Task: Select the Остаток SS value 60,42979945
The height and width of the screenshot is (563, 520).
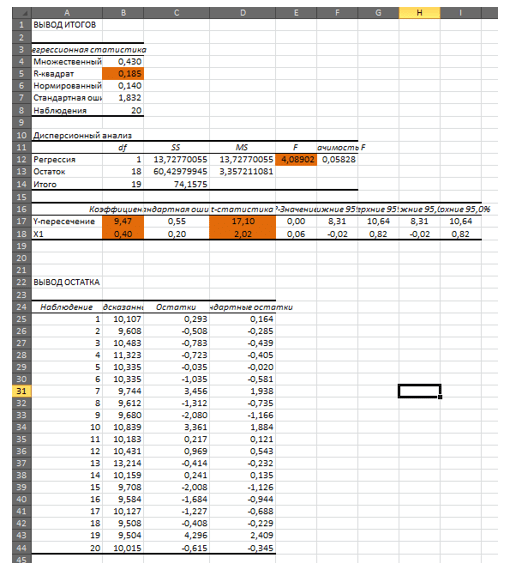Action: [177, 172]
